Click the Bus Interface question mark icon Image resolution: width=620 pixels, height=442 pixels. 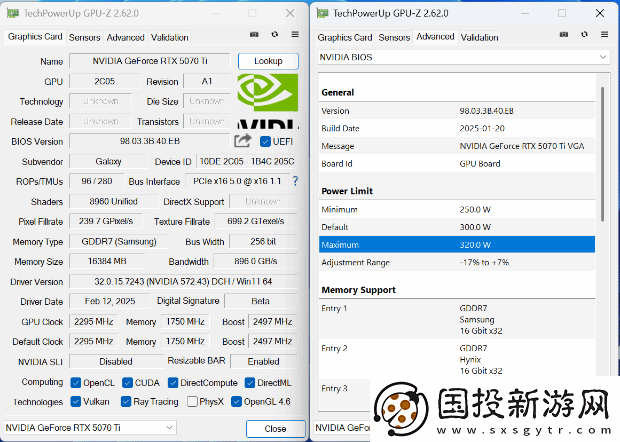[x=295, y=181]
